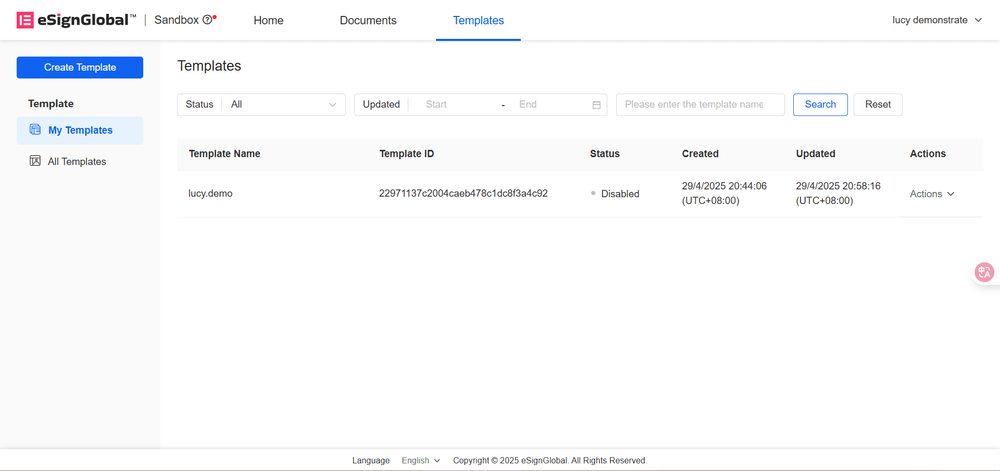Change the footer language from English
Image resolution: width=1000 pixels, height=471 pixels.
[x=420, y=461]
